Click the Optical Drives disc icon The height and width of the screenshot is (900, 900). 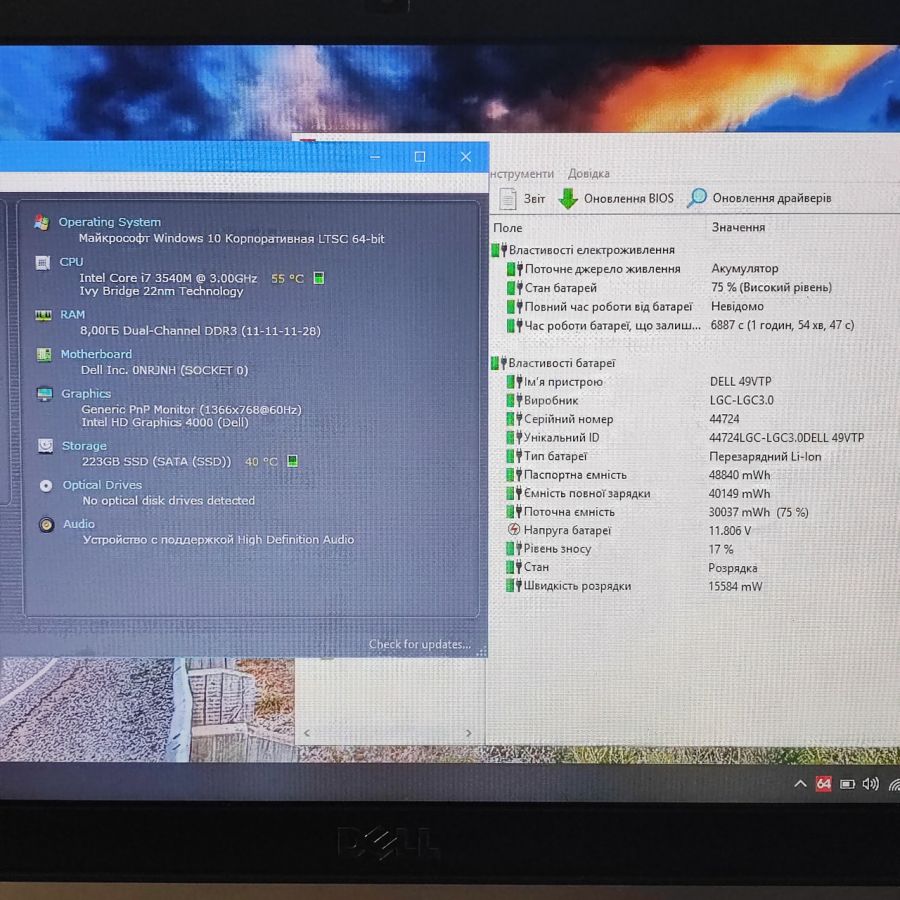(x=46, y=486)
